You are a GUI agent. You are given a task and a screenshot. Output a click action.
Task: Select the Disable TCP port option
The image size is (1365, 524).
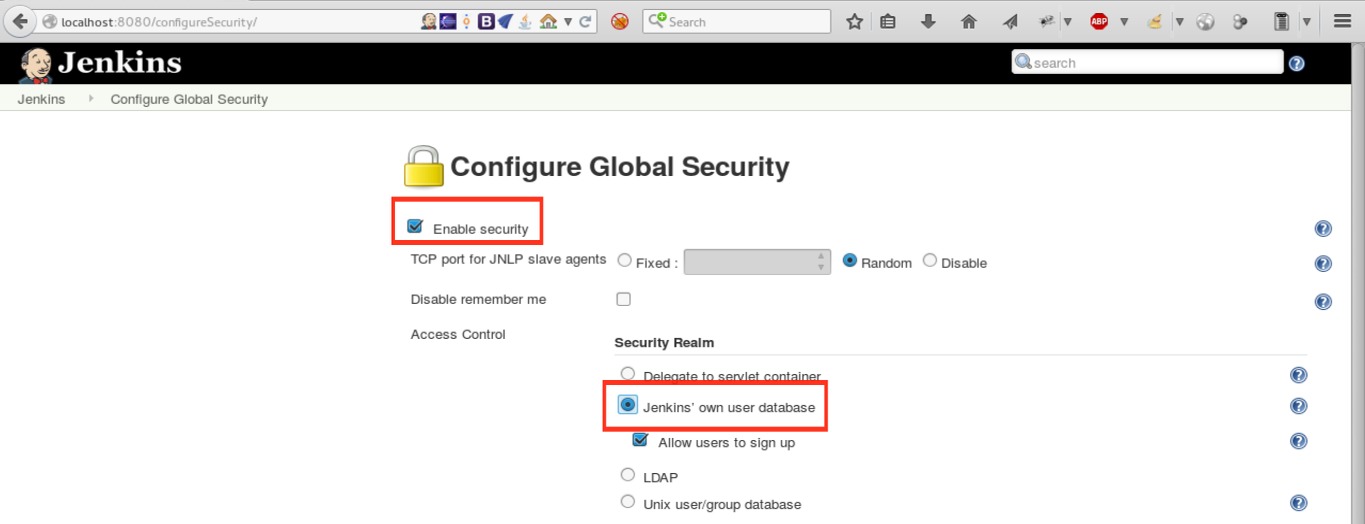pyautogui.click(x=930, y=260)
